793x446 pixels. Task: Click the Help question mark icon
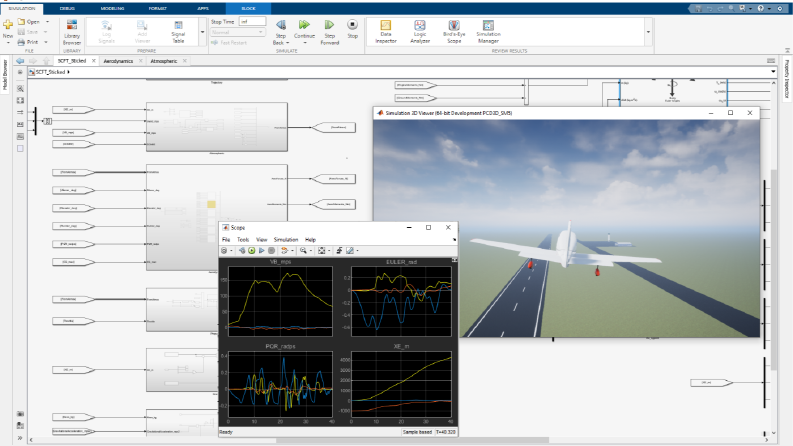[760, 9]
